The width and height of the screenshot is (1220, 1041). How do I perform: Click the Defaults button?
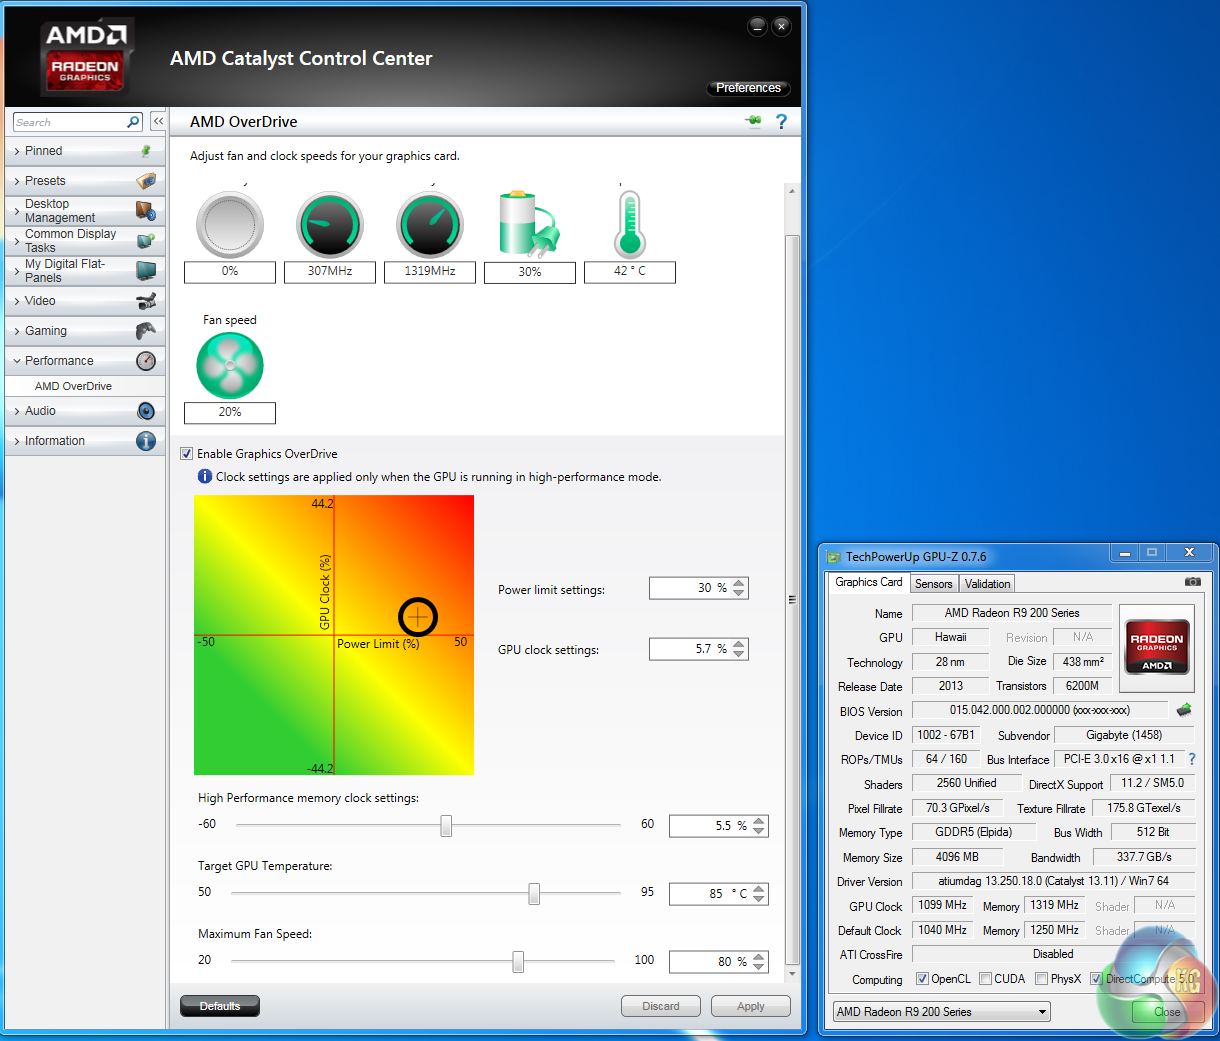(220, 1006)
